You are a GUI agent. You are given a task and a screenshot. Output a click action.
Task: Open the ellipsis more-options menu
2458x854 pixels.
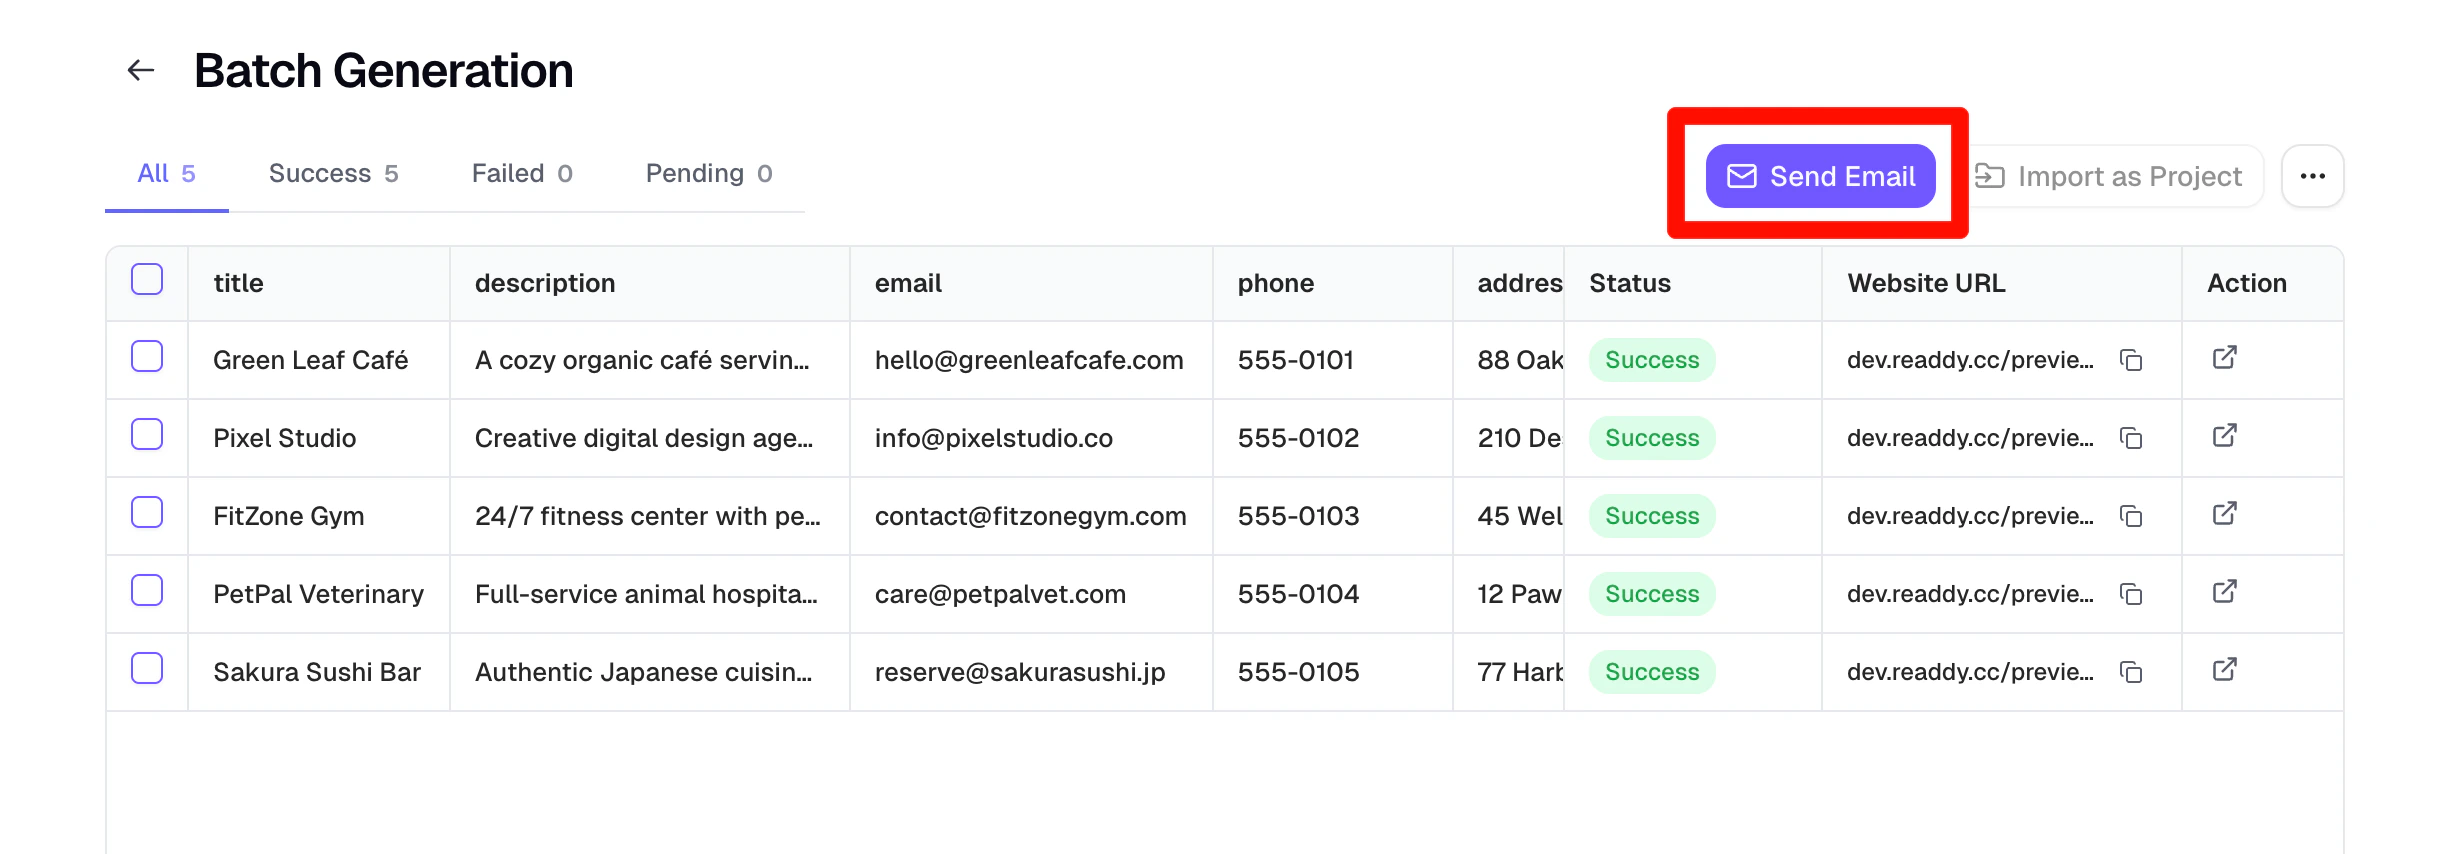pyautogui.click(x=2312, y=175)
